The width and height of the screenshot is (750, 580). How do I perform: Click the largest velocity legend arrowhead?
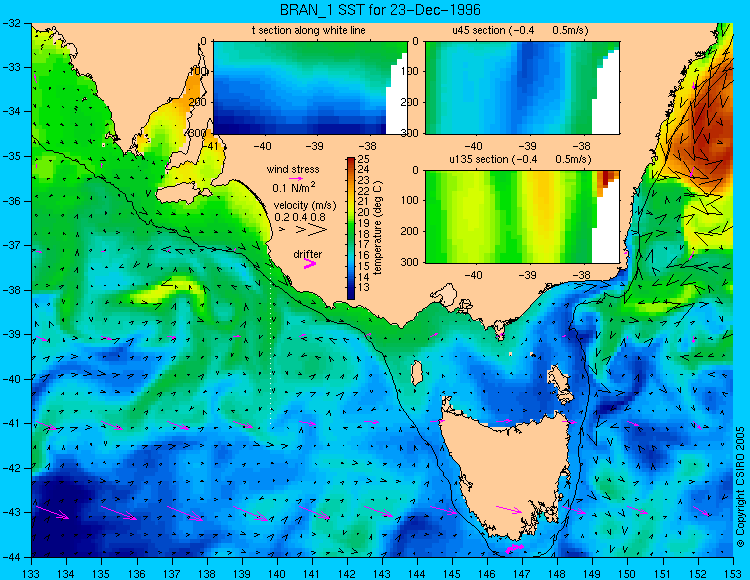318,230
